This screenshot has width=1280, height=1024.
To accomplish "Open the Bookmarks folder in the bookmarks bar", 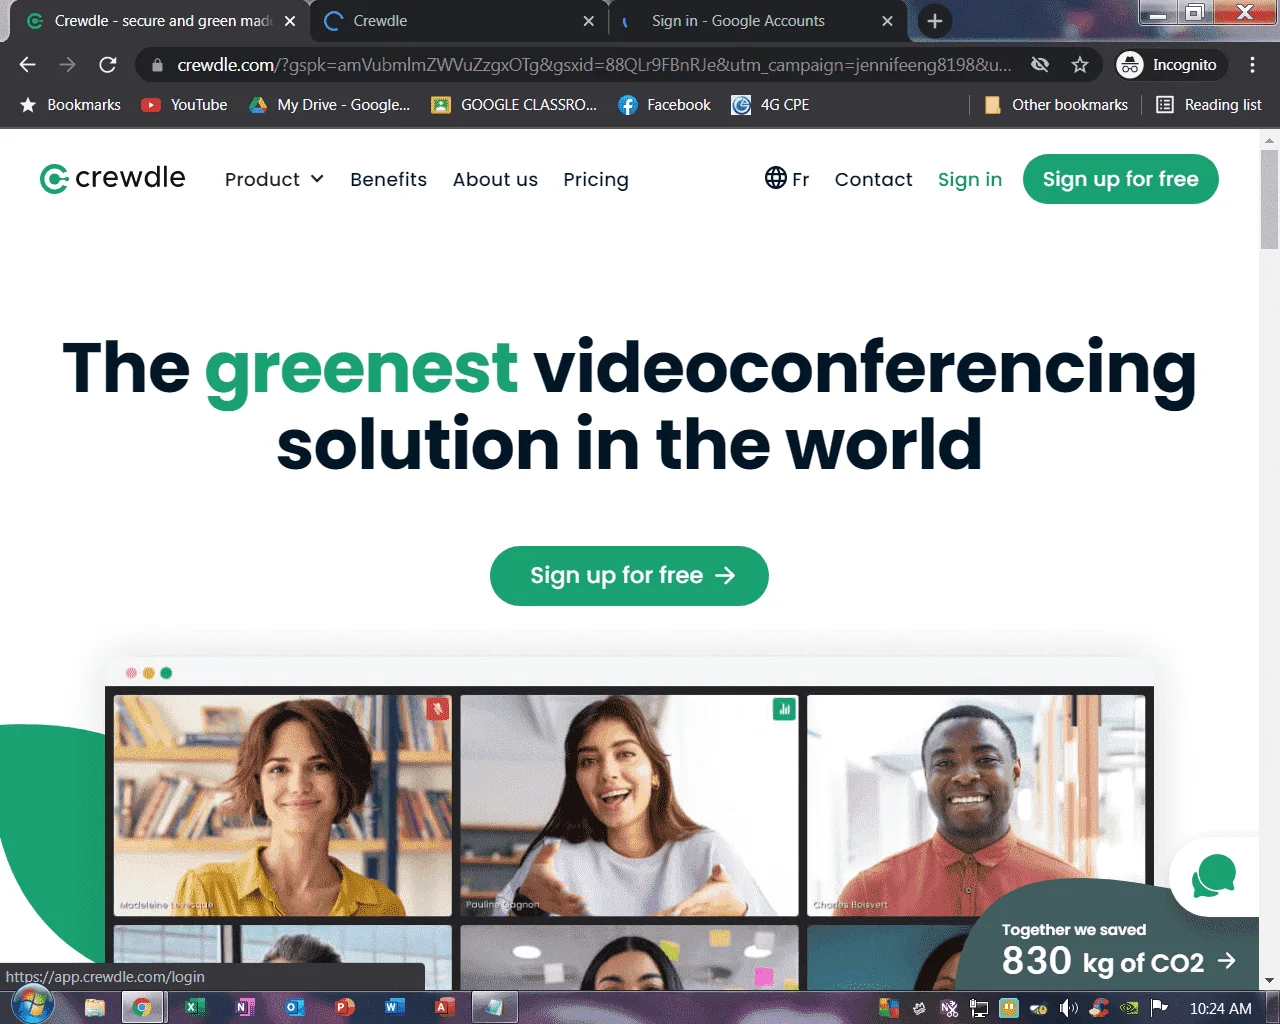I will 71,105.
